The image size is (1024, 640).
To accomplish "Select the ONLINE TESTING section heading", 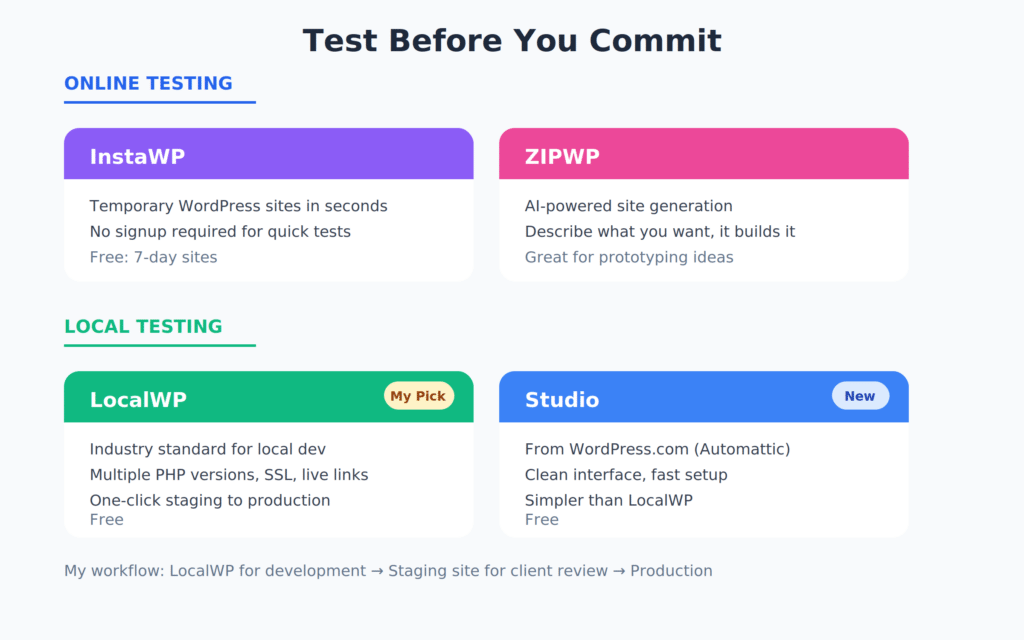I will pyautogui.click(x=148, y=83).
